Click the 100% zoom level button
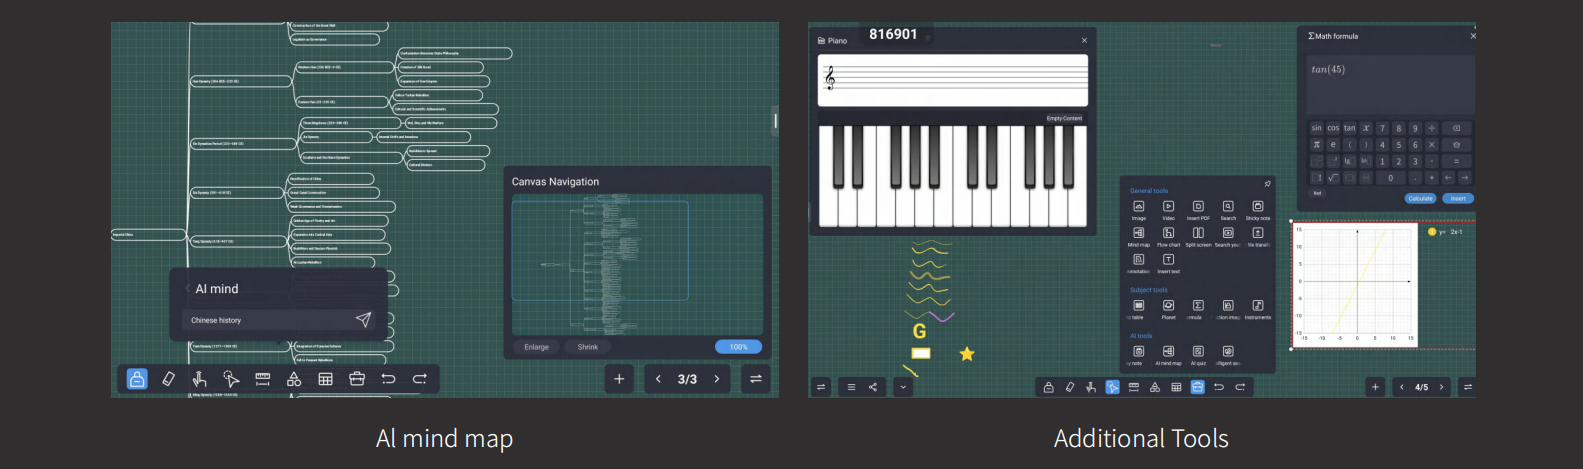 pyautogui.click(x=738, y=347)
